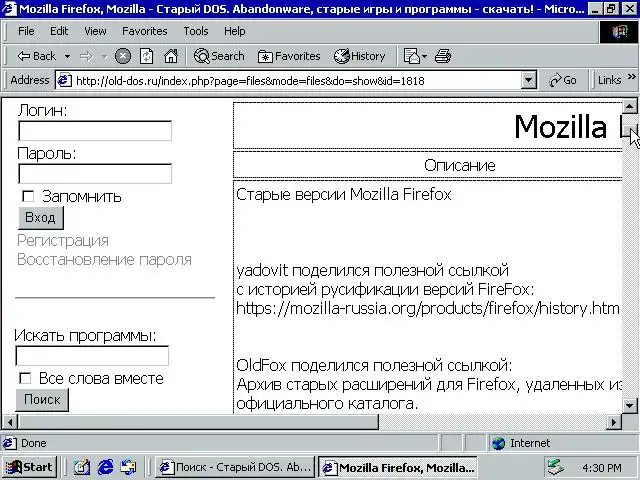Go back with the Back arrow button
640x480 pixels.
click(36, 56)
